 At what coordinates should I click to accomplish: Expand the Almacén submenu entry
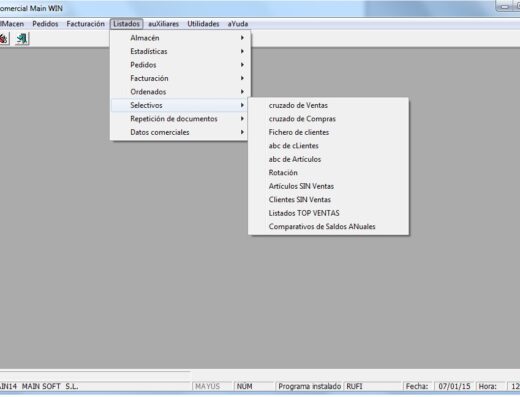pos(180,38)
